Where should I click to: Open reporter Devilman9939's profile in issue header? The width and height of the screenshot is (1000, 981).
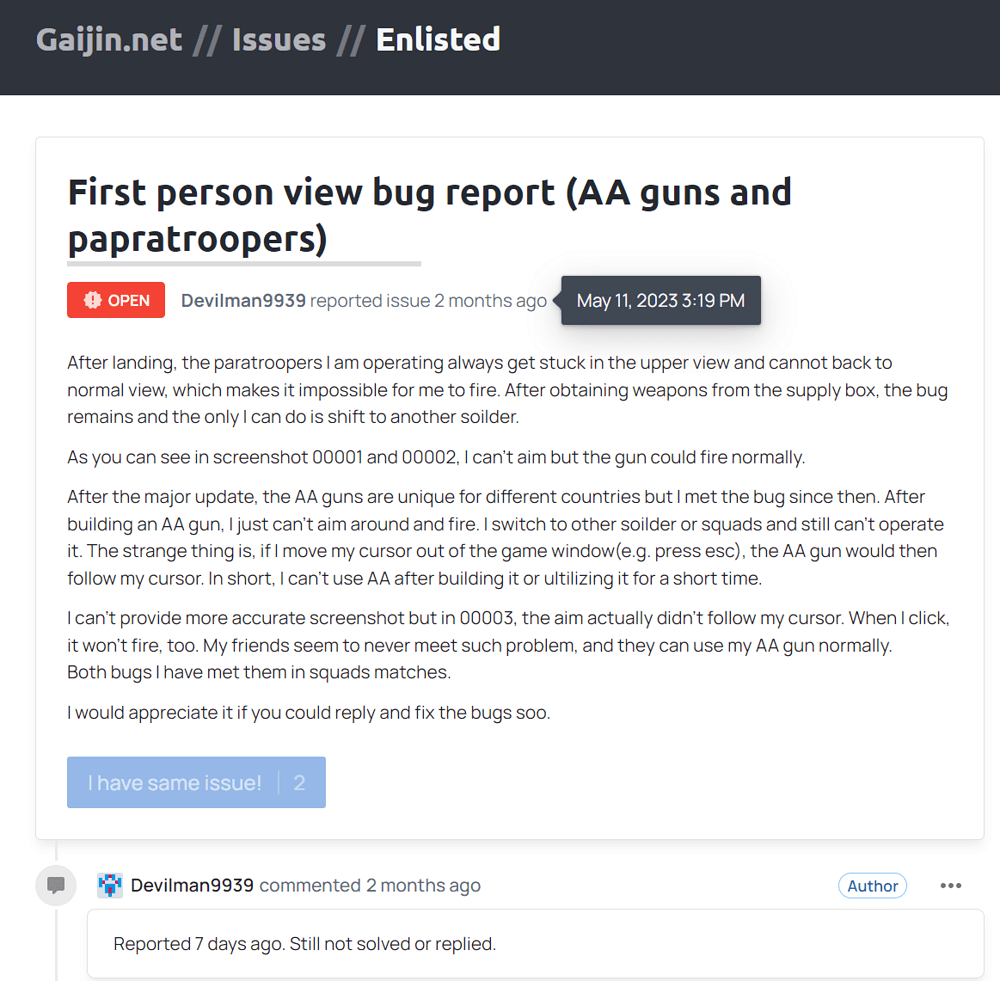(243, 300)
